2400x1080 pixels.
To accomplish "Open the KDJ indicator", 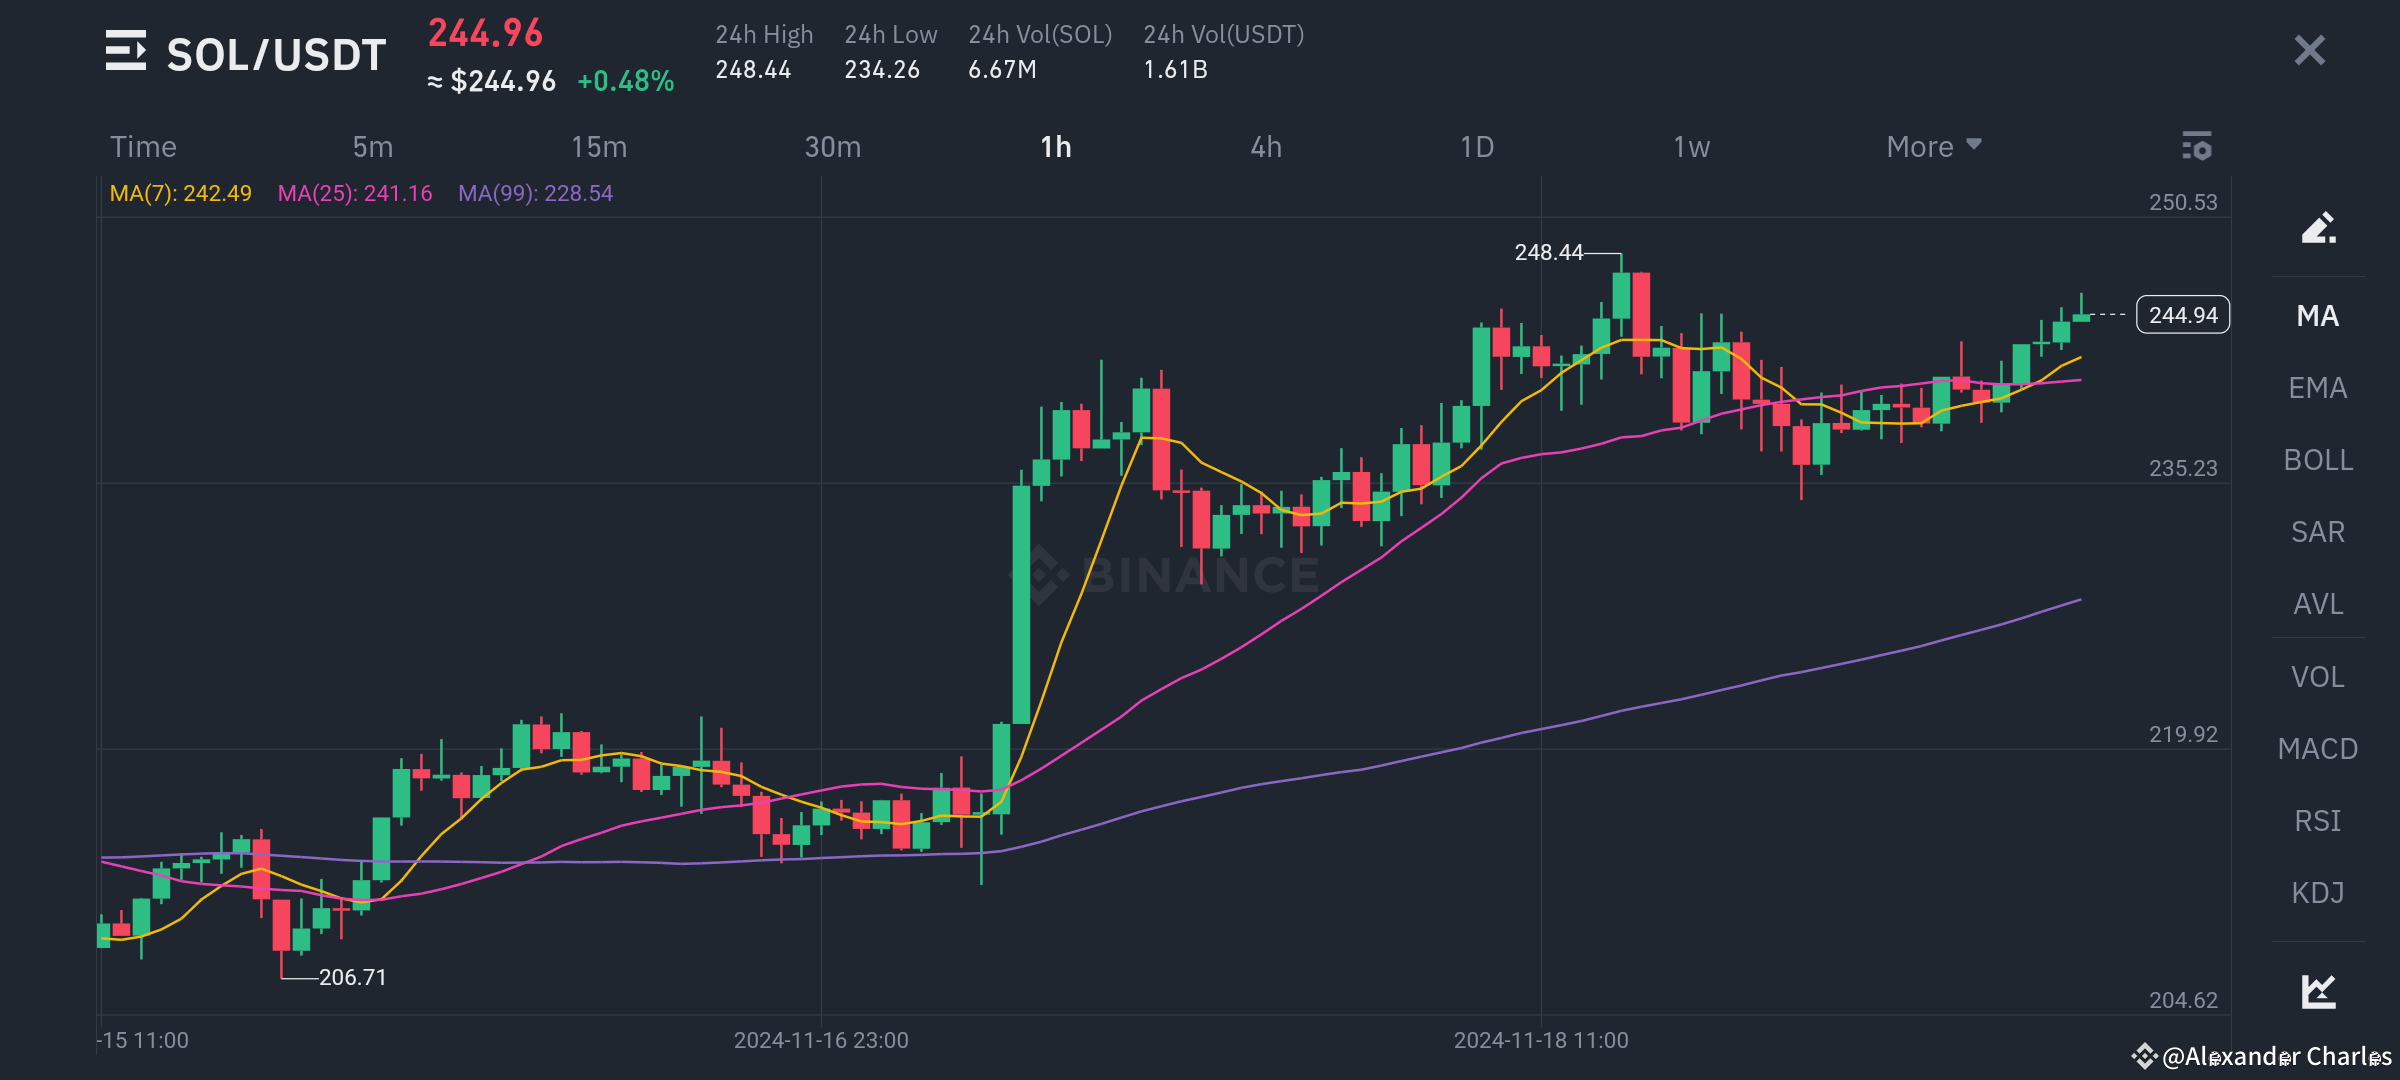I will point(2318,892).
